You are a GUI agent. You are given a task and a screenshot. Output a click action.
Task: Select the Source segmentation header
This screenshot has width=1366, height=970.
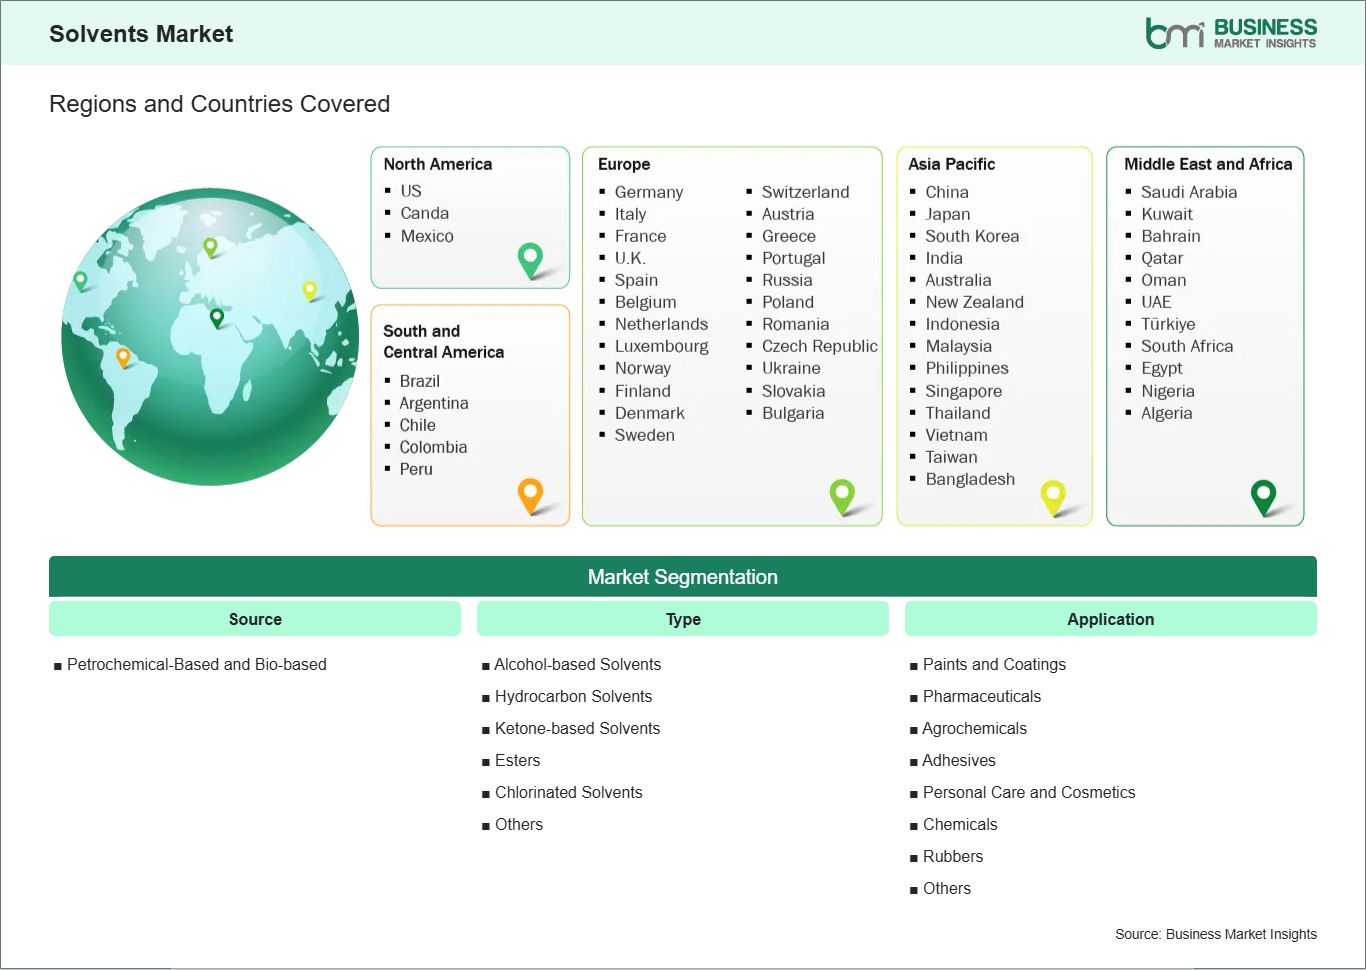pos(255,619)
